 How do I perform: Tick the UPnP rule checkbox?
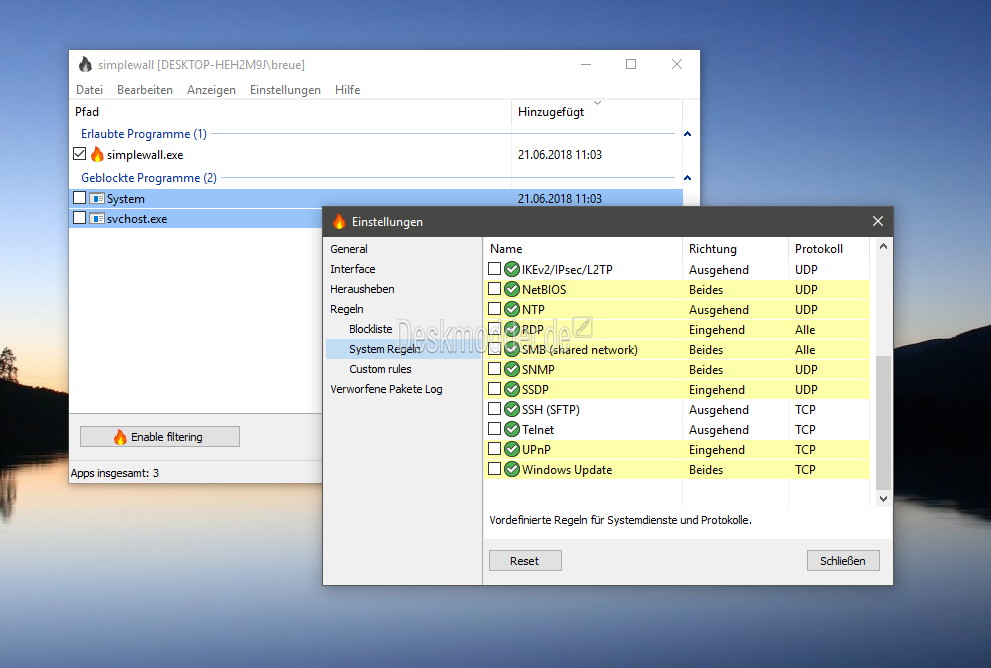[x=494, y=449]
